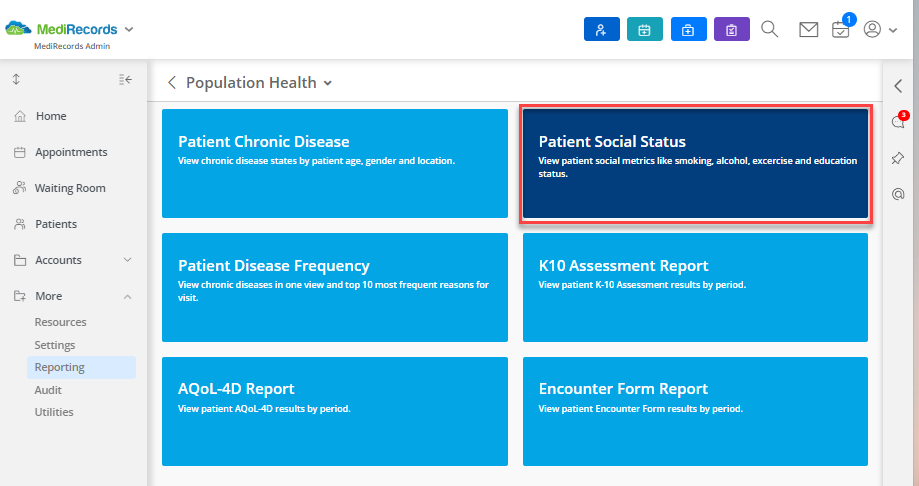Click the Appointments calendar sidebar icon
The width and height of the screenshot is (919, 486).
(20, 152)
